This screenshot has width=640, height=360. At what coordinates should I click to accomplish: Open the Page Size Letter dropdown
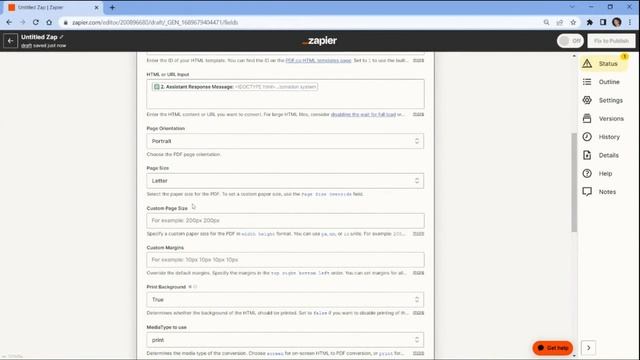pos(285,180)
